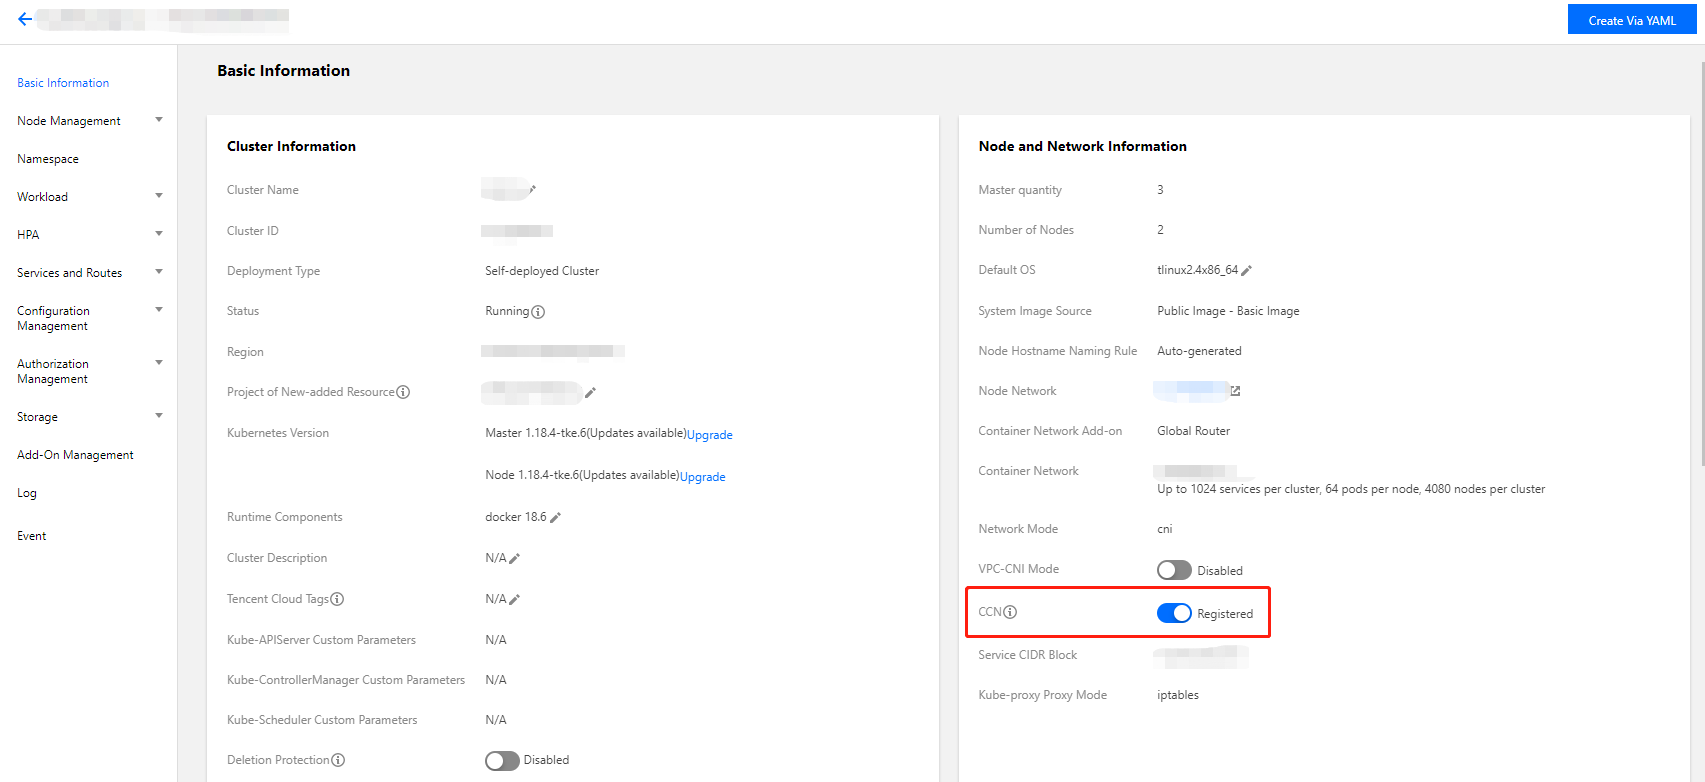Go back using the left arrow icon

pos(25,19)
